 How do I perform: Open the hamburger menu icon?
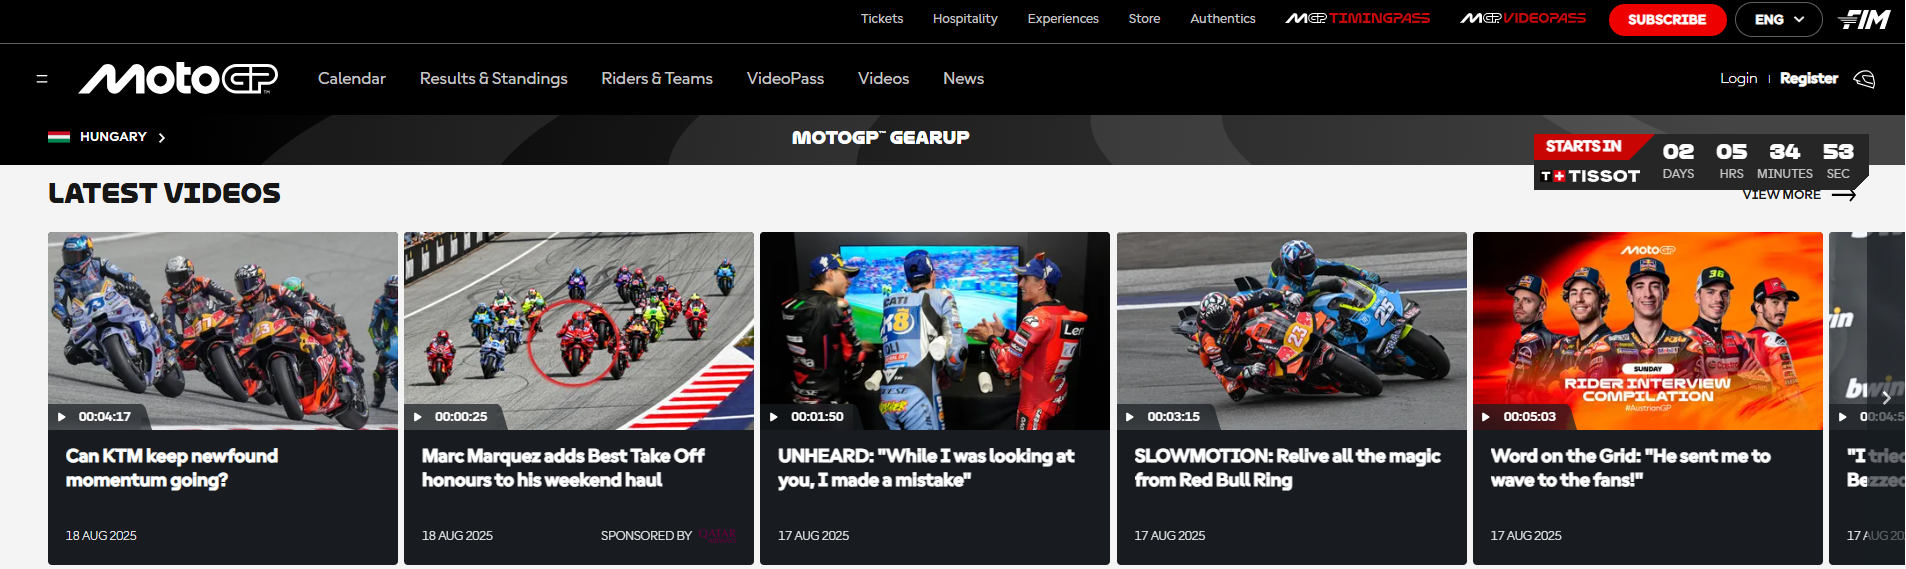42,78
